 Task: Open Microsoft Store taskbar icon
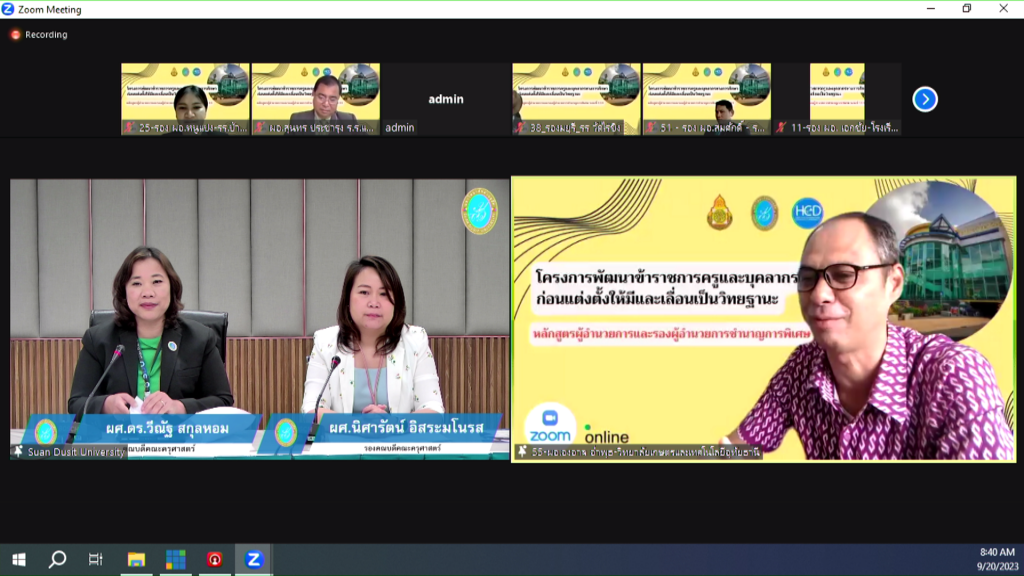point(175,559)
